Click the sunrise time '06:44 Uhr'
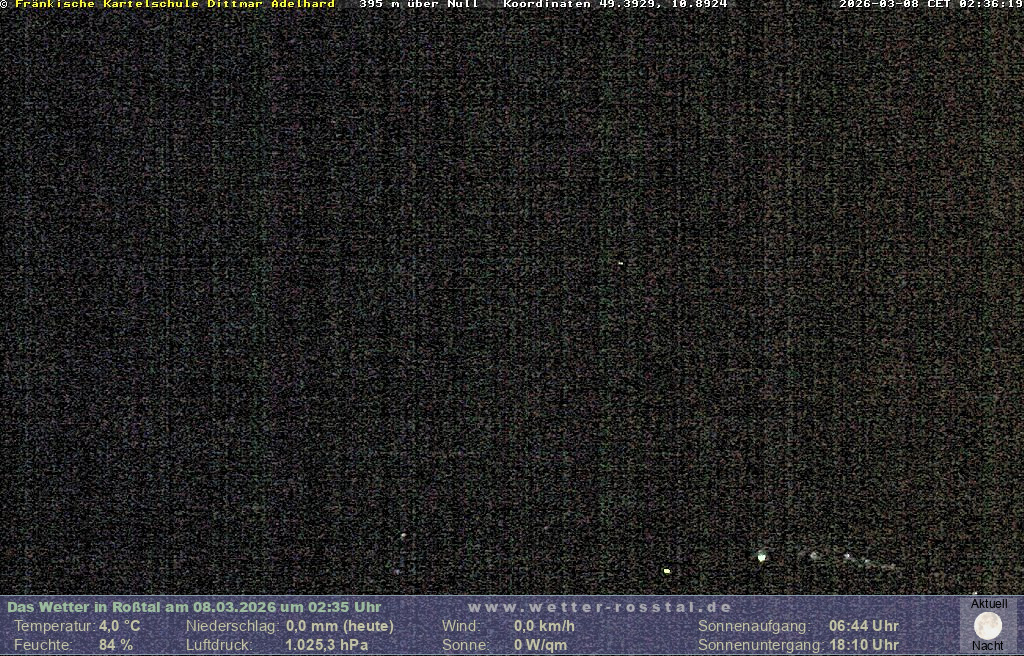The image size is (1024, 656). [863, 626]
